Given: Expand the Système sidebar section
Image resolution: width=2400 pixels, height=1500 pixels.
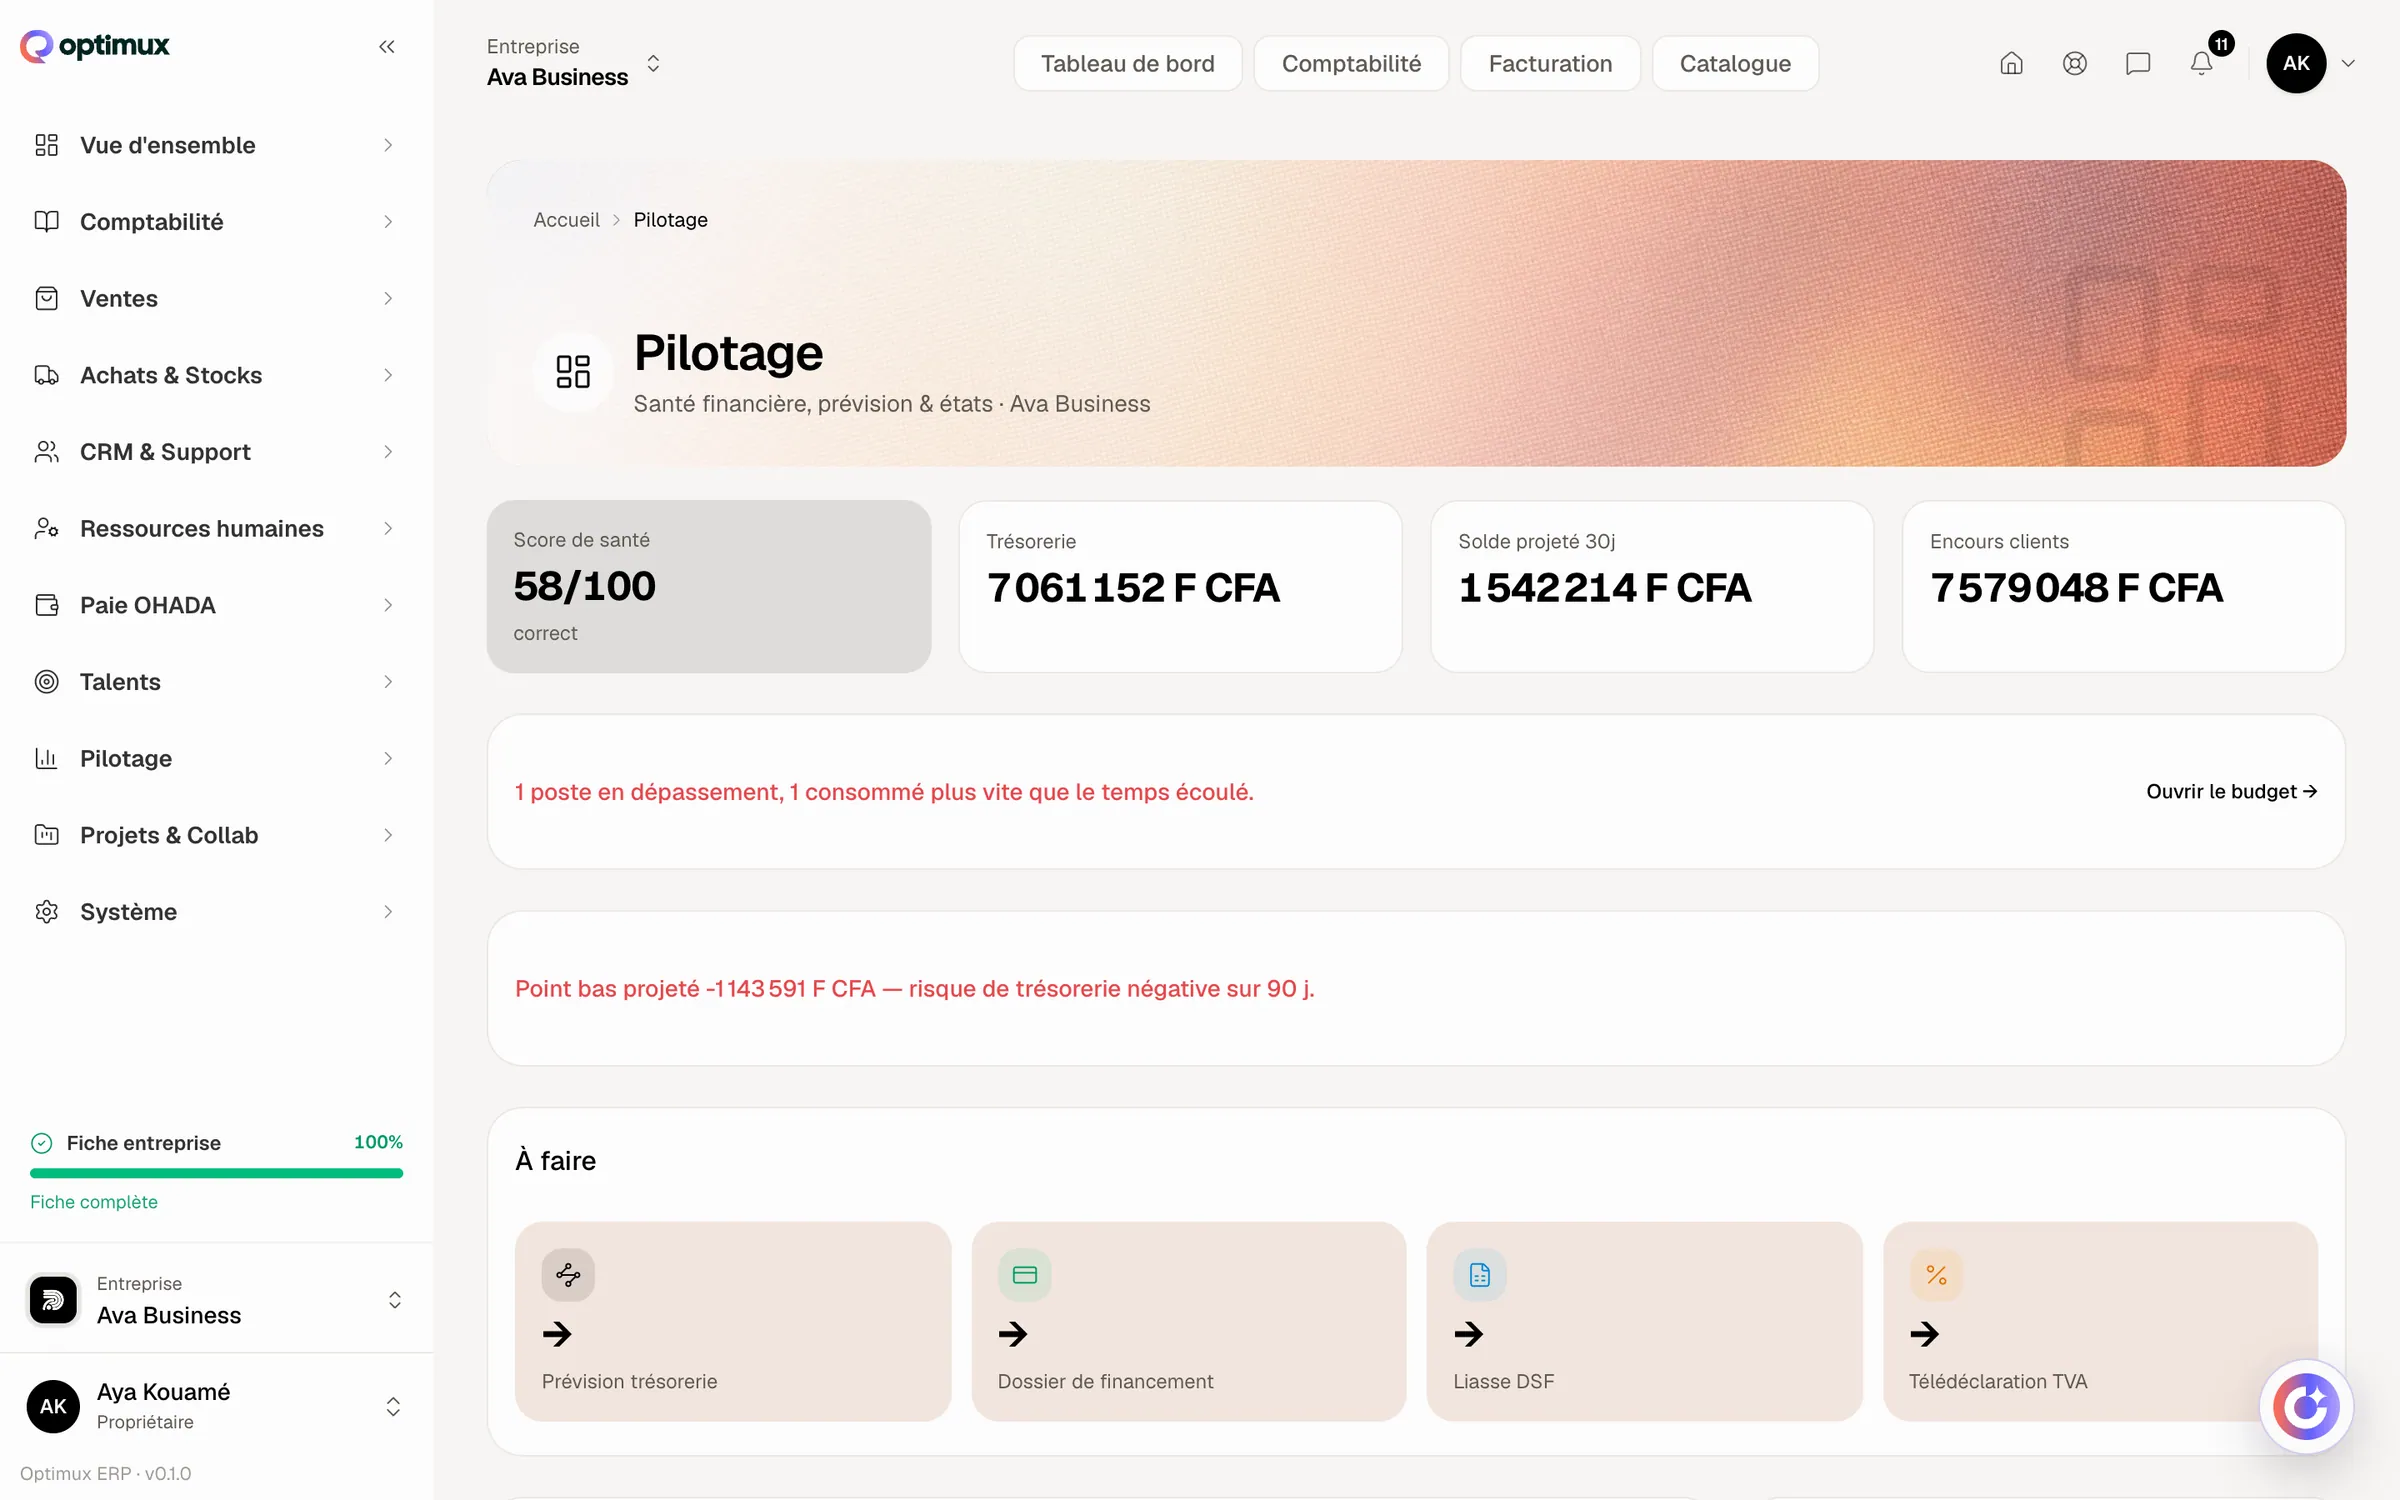Looking at the screenshot, I should tap(216, 912).
